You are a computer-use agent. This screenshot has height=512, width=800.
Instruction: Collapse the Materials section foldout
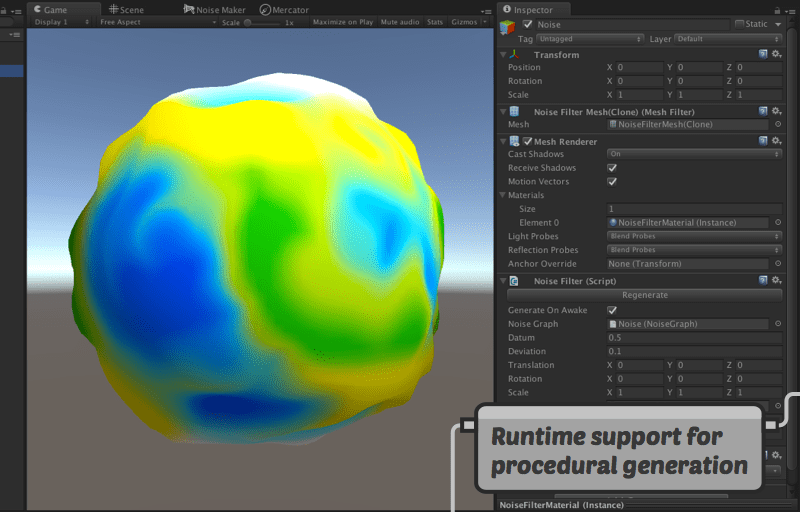point(503,195)
